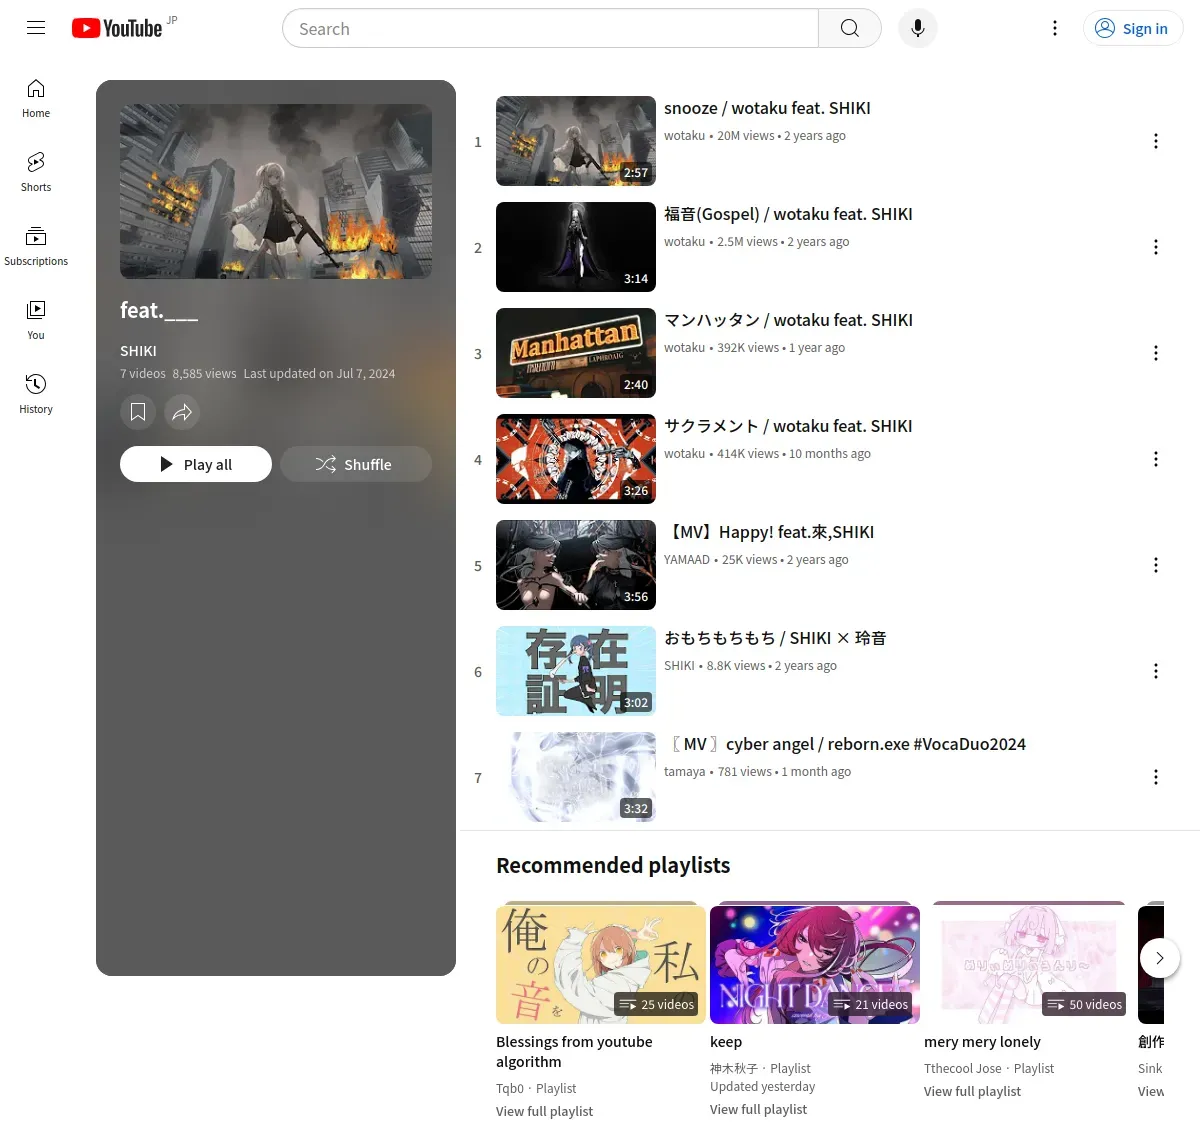Open title cyber angel / reborn.exe #VocaDuo2024

tap(845, 744)
